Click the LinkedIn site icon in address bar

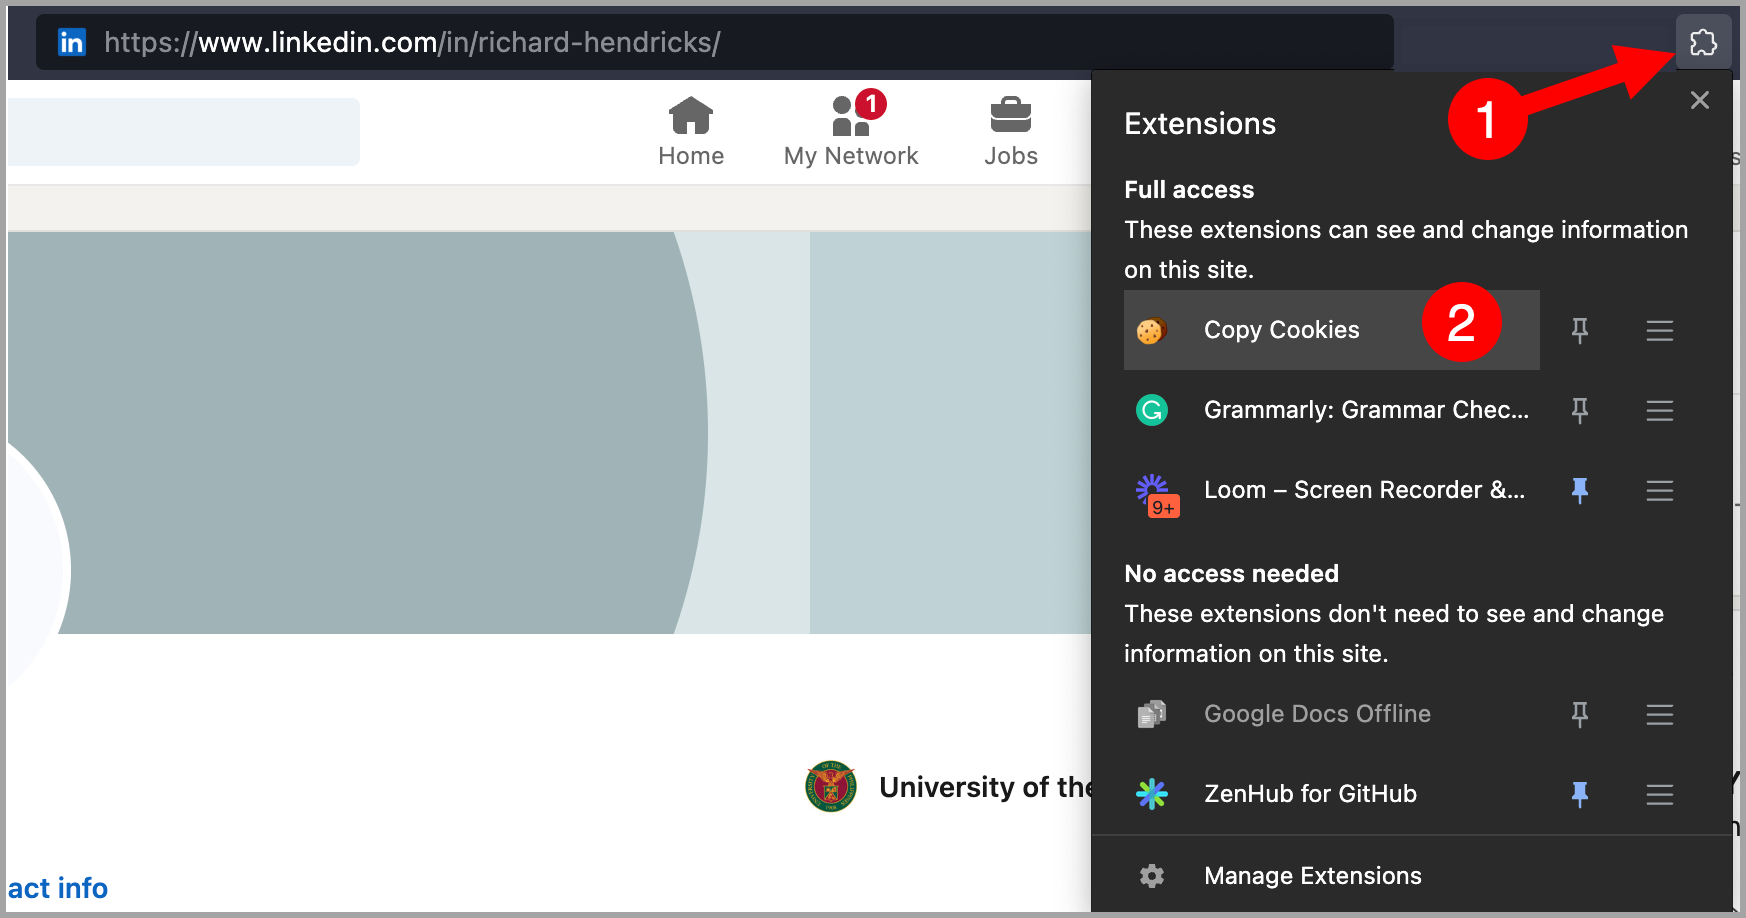(x=71, y=42)
